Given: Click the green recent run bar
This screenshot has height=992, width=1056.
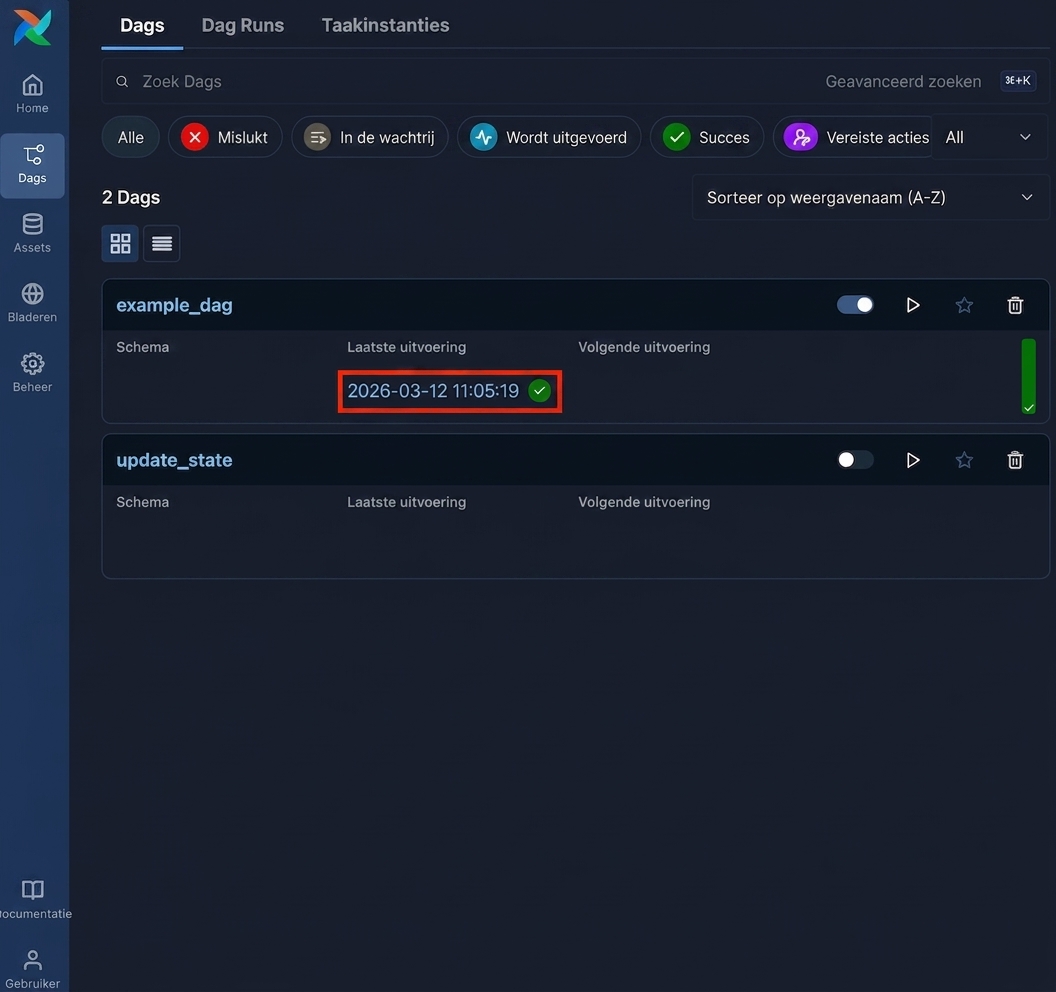Looking at the screenshot, I should click(1028, 376).
